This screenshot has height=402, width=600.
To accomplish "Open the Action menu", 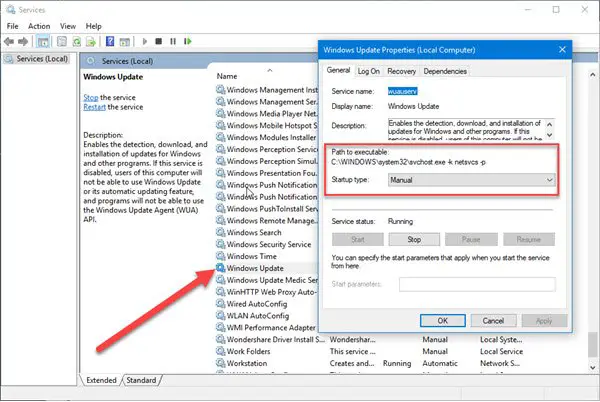I will click(x=39, y=26).
